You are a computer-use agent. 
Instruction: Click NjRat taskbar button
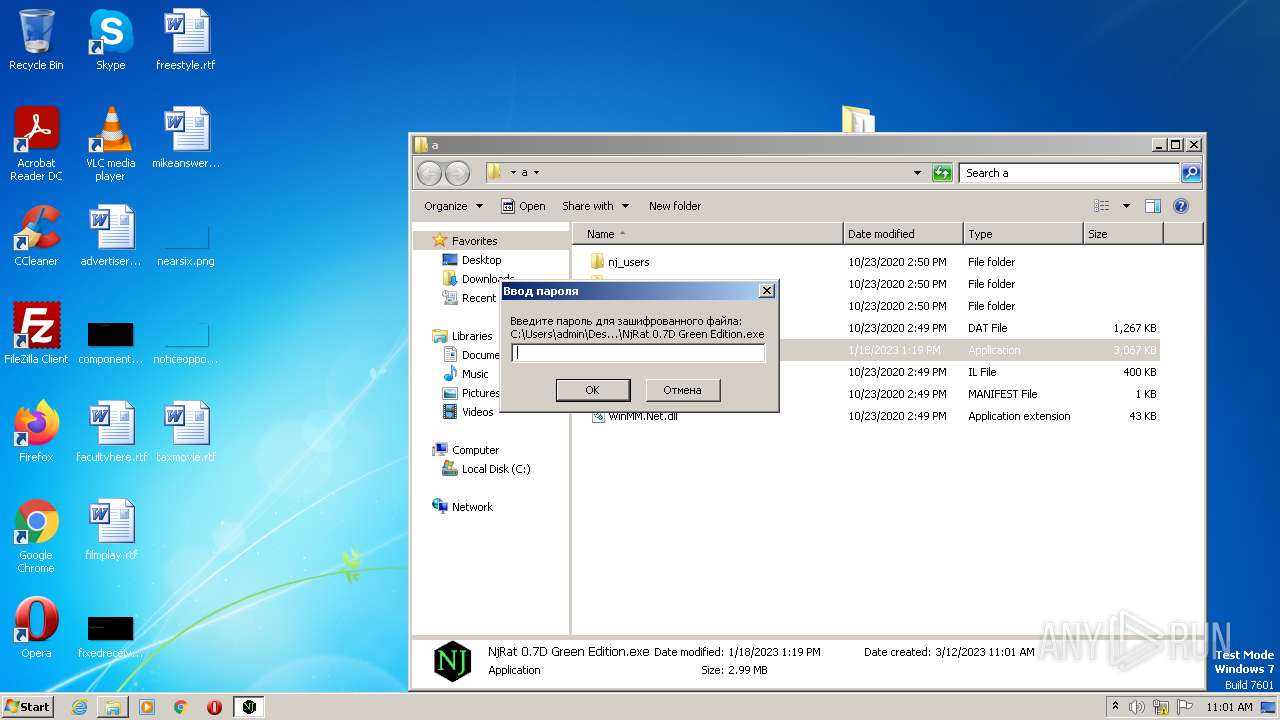pos(249,707)
